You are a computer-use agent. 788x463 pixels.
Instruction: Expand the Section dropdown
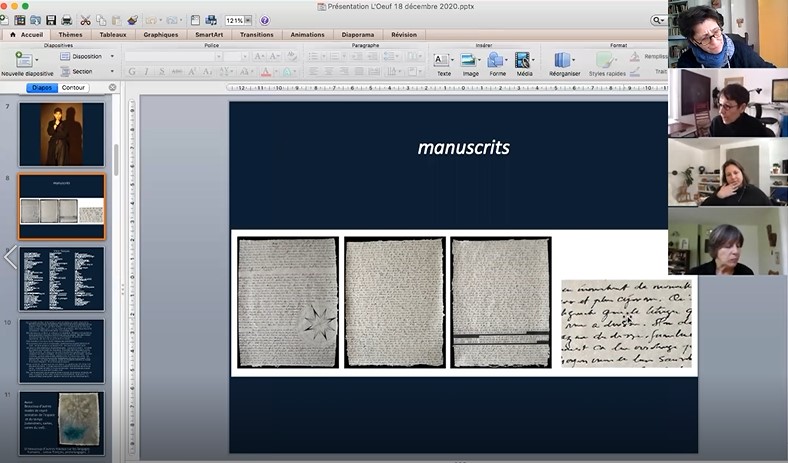click(111, 71)
